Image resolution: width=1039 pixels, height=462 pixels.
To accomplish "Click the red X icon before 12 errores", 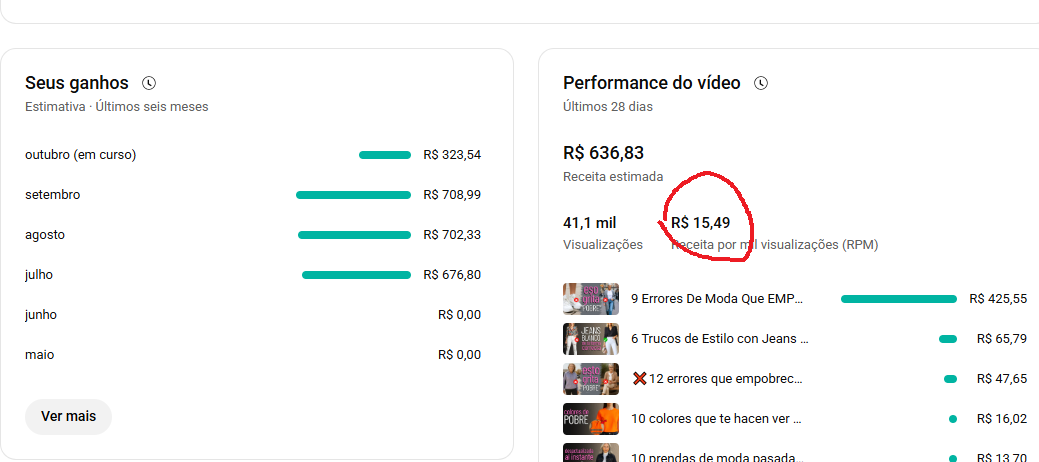I will click(639, 379).
